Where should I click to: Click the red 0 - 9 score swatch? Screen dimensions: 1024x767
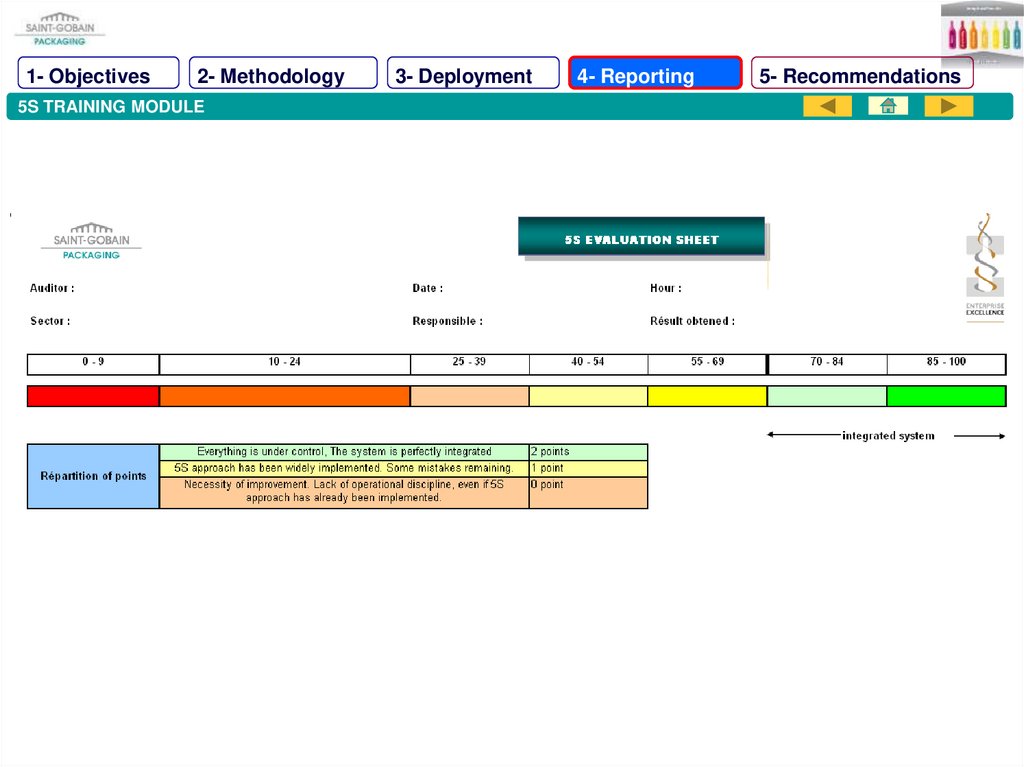tap(93, 396)
